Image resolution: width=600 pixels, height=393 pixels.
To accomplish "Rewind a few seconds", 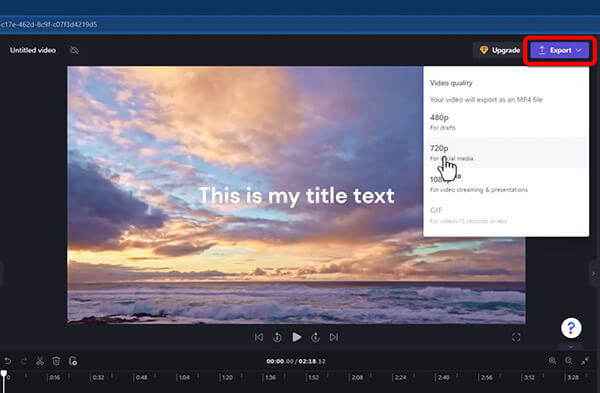I will click(x=277, y=337).
